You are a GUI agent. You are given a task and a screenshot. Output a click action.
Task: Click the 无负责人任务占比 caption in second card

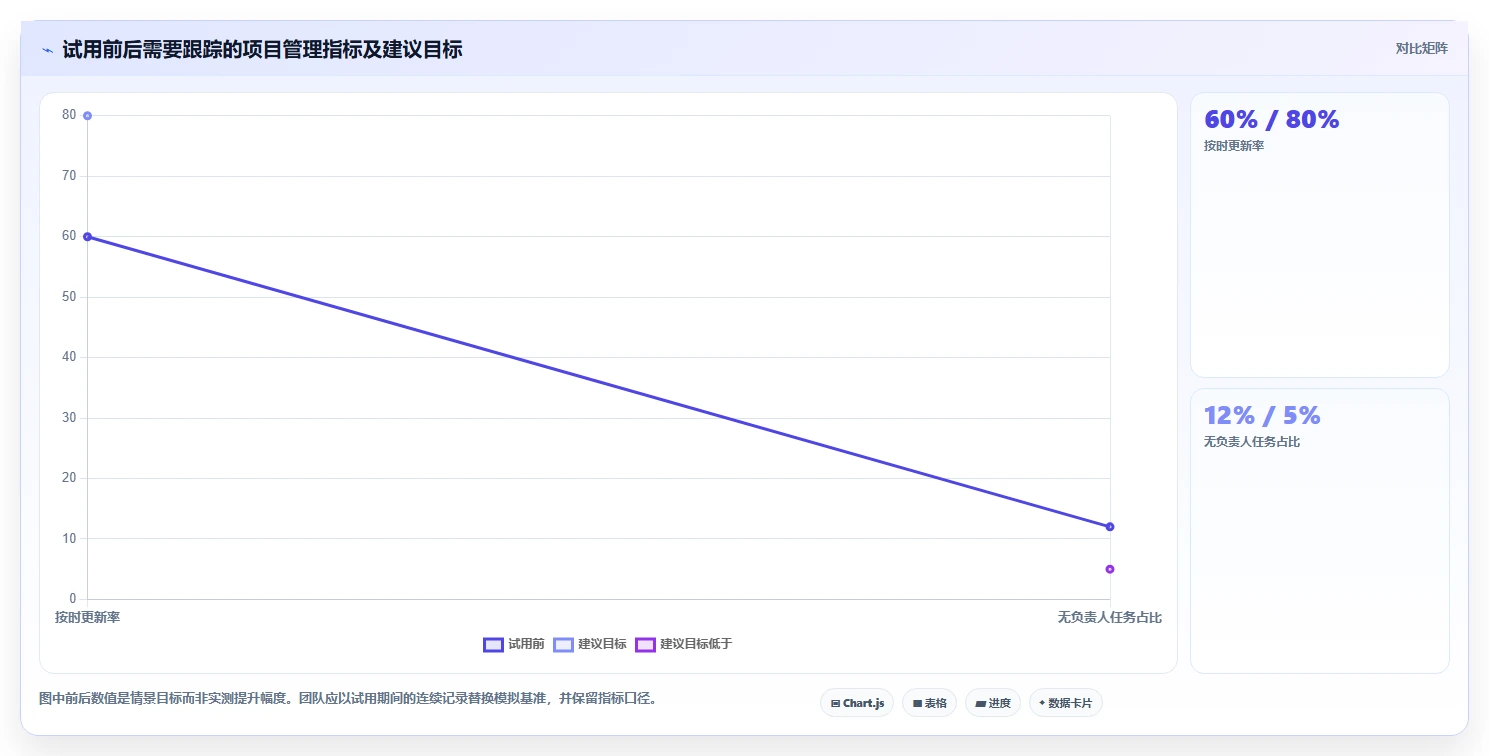coord(1252,442)
